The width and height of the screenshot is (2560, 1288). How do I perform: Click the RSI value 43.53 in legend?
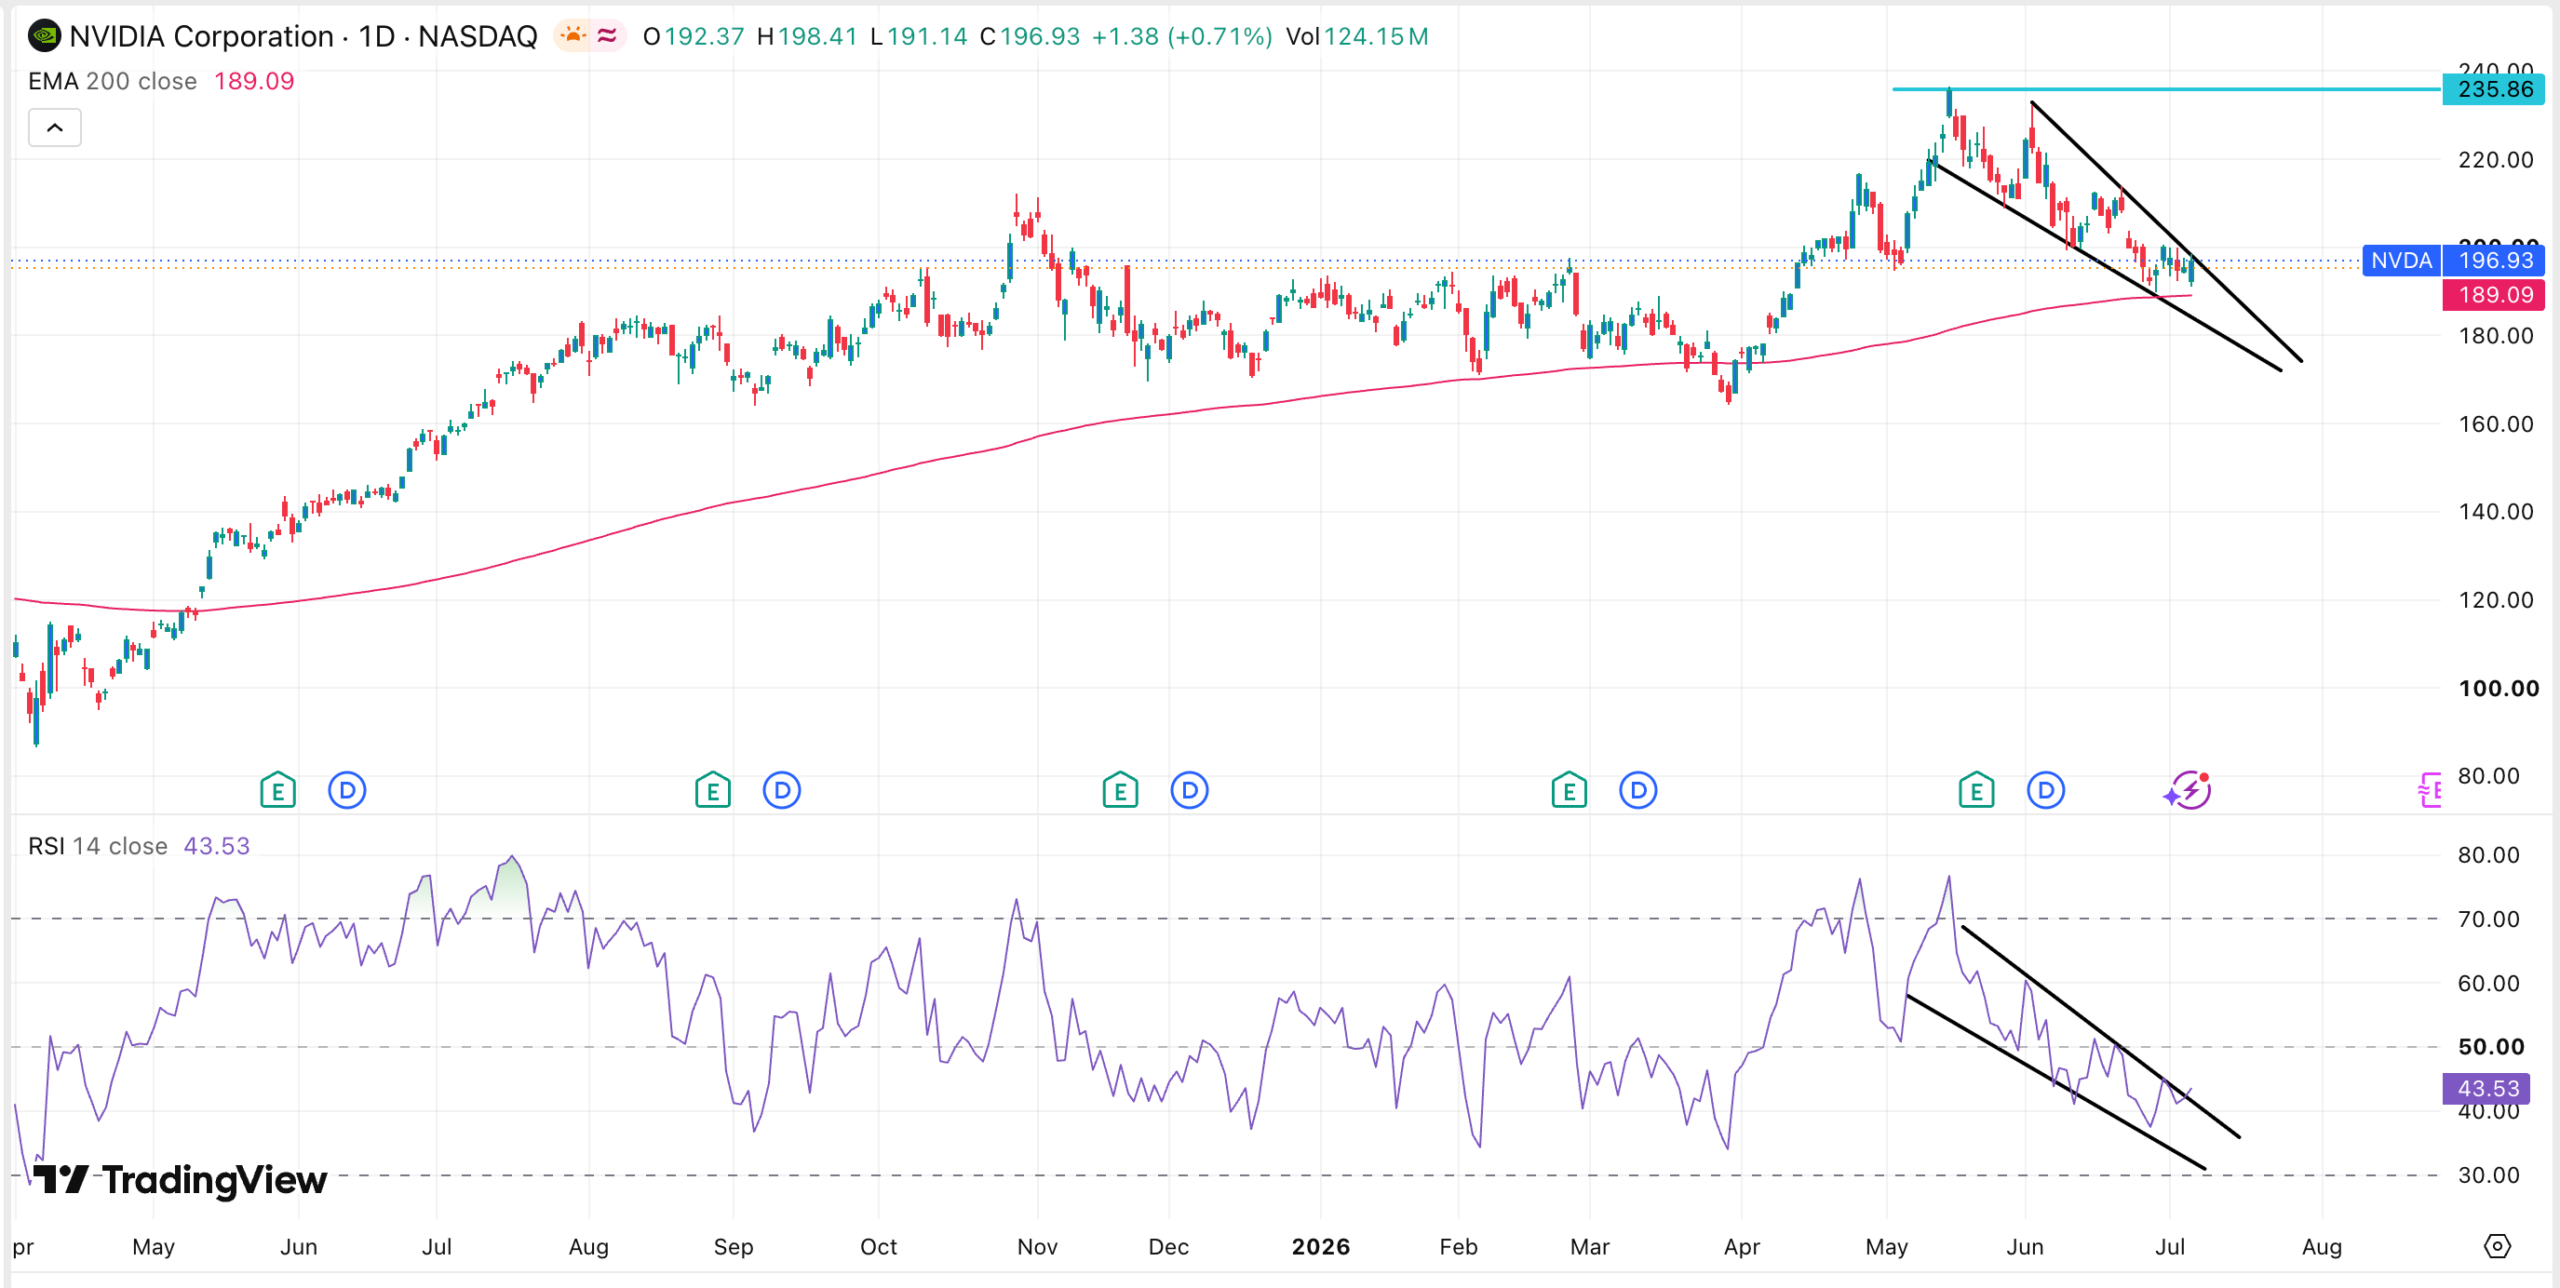pyautogui.click(x=217, y=846)
